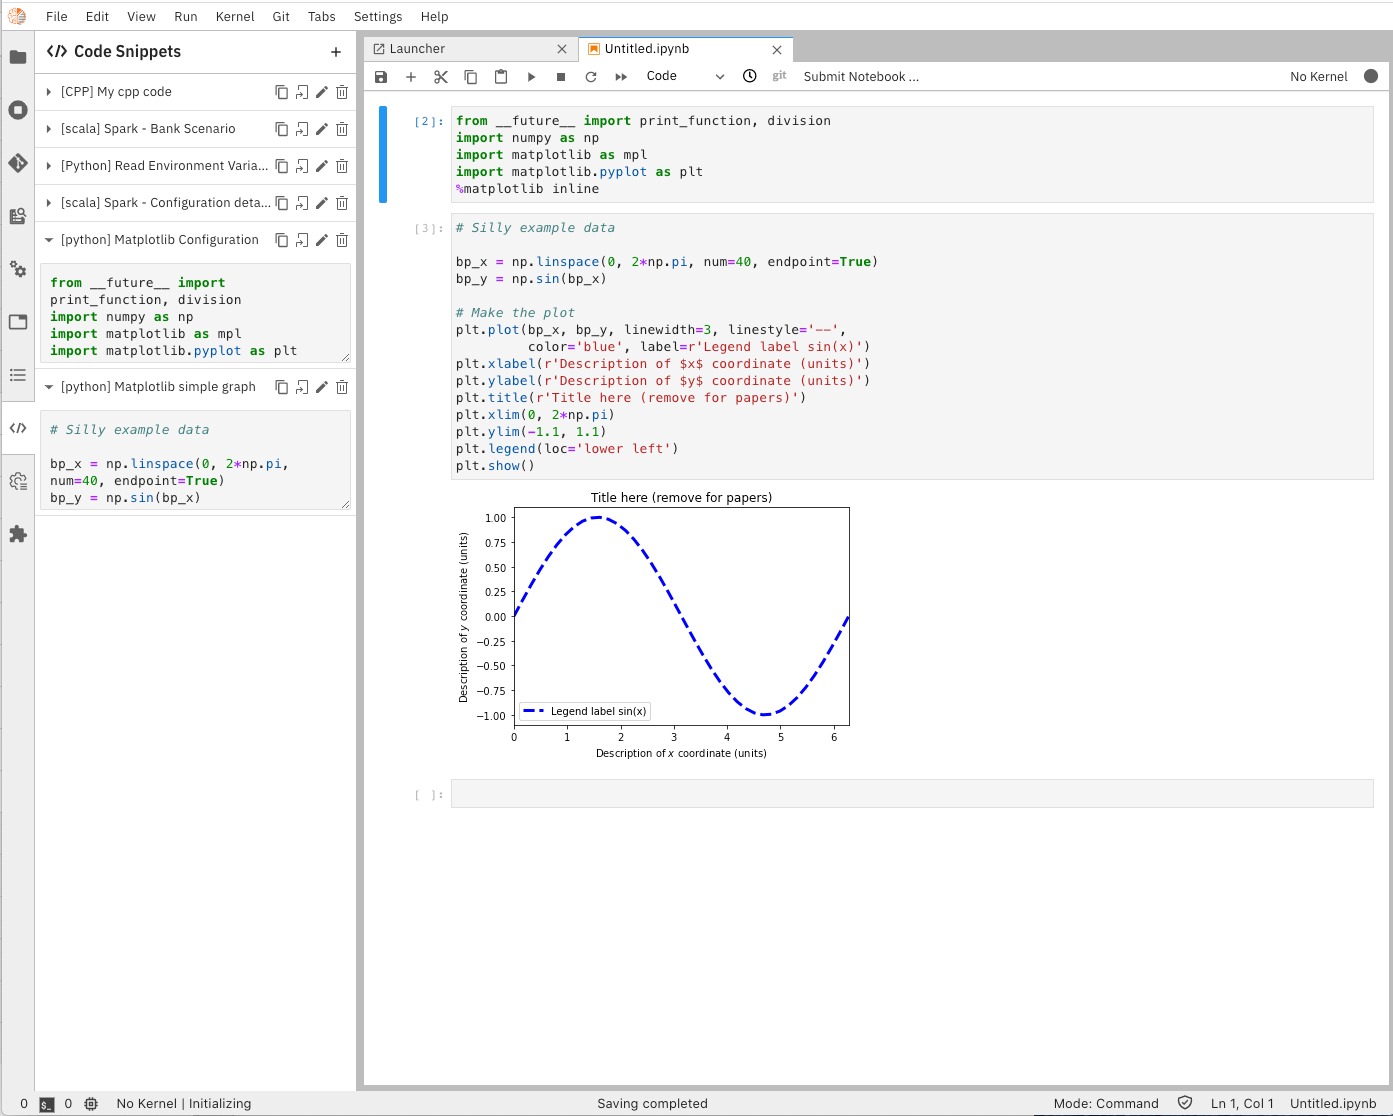Cut selected cell with scissors icon

coord(441,77)
